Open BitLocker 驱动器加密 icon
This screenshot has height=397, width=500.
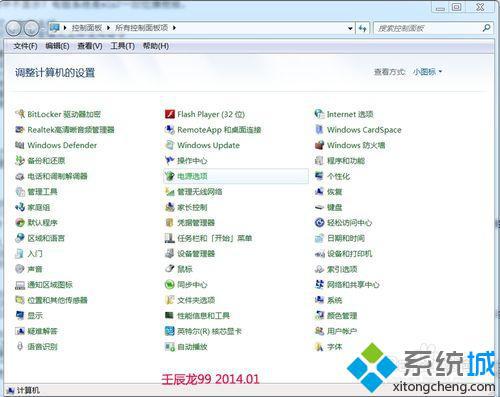coord(20,114)
